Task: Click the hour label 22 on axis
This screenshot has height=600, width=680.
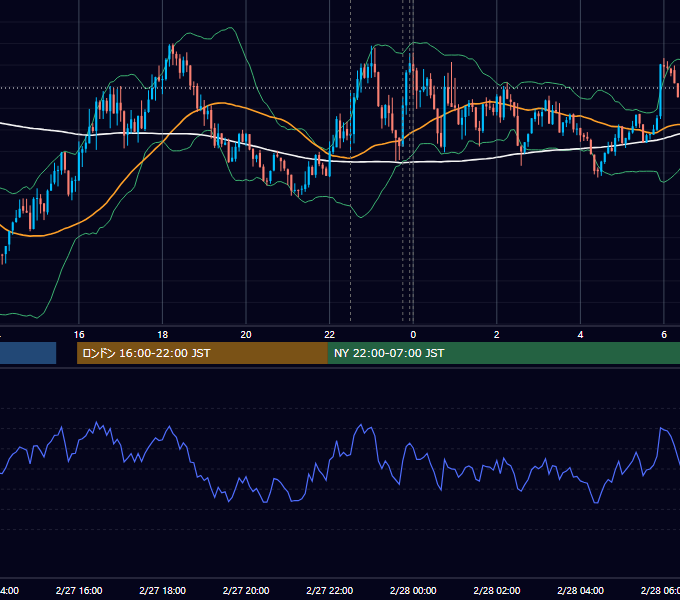Action: point(330,335)
